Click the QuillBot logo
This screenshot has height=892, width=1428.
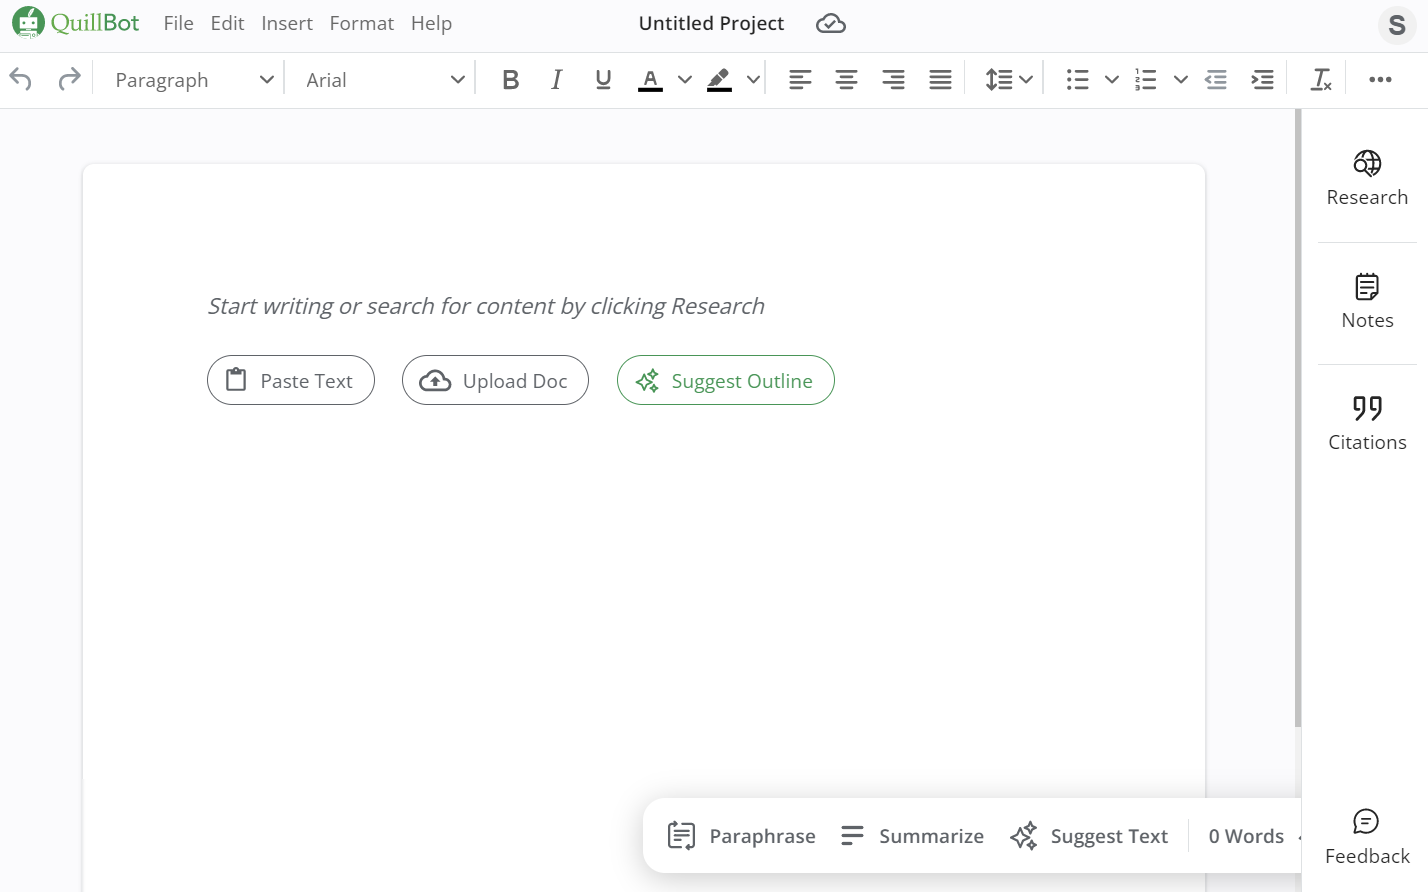point(76,23)
